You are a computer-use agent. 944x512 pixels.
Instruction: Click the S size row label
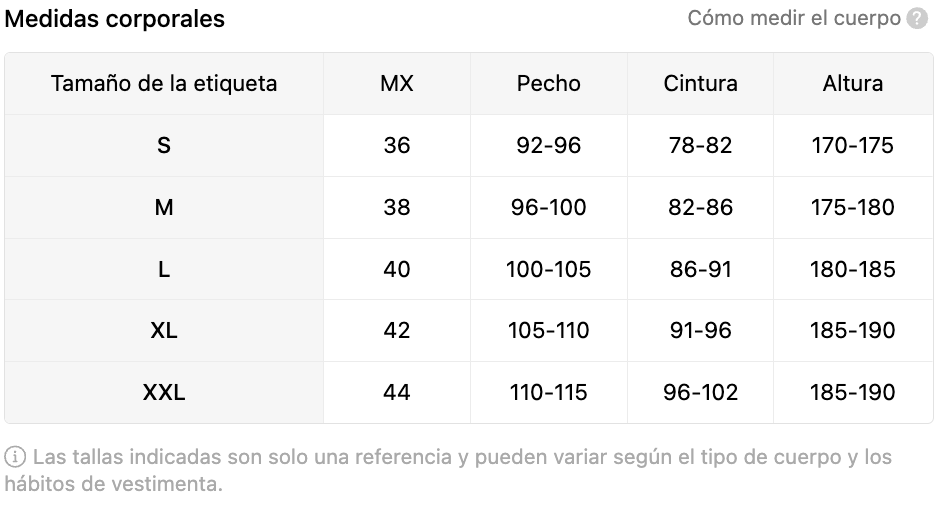click(x=164, y=146)
